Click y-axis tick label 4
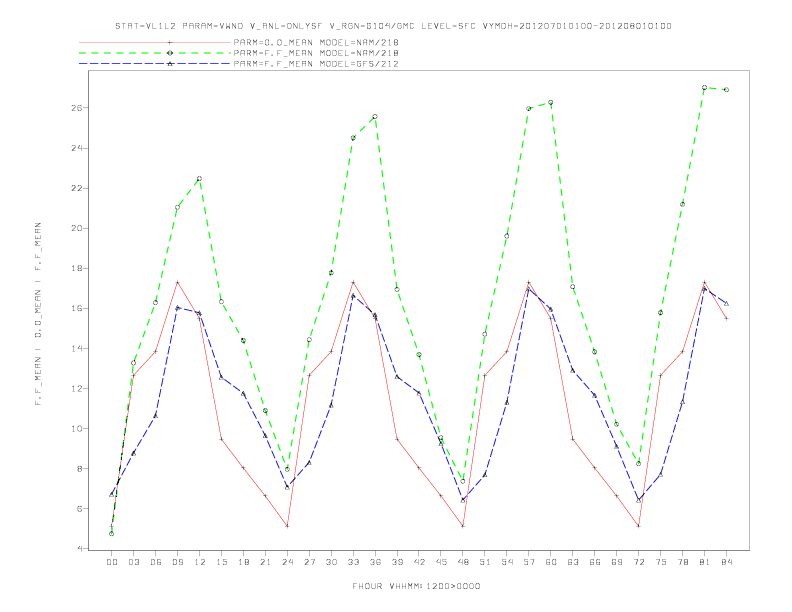Screen dimensions: 792x612 click(x=80, y=548)
